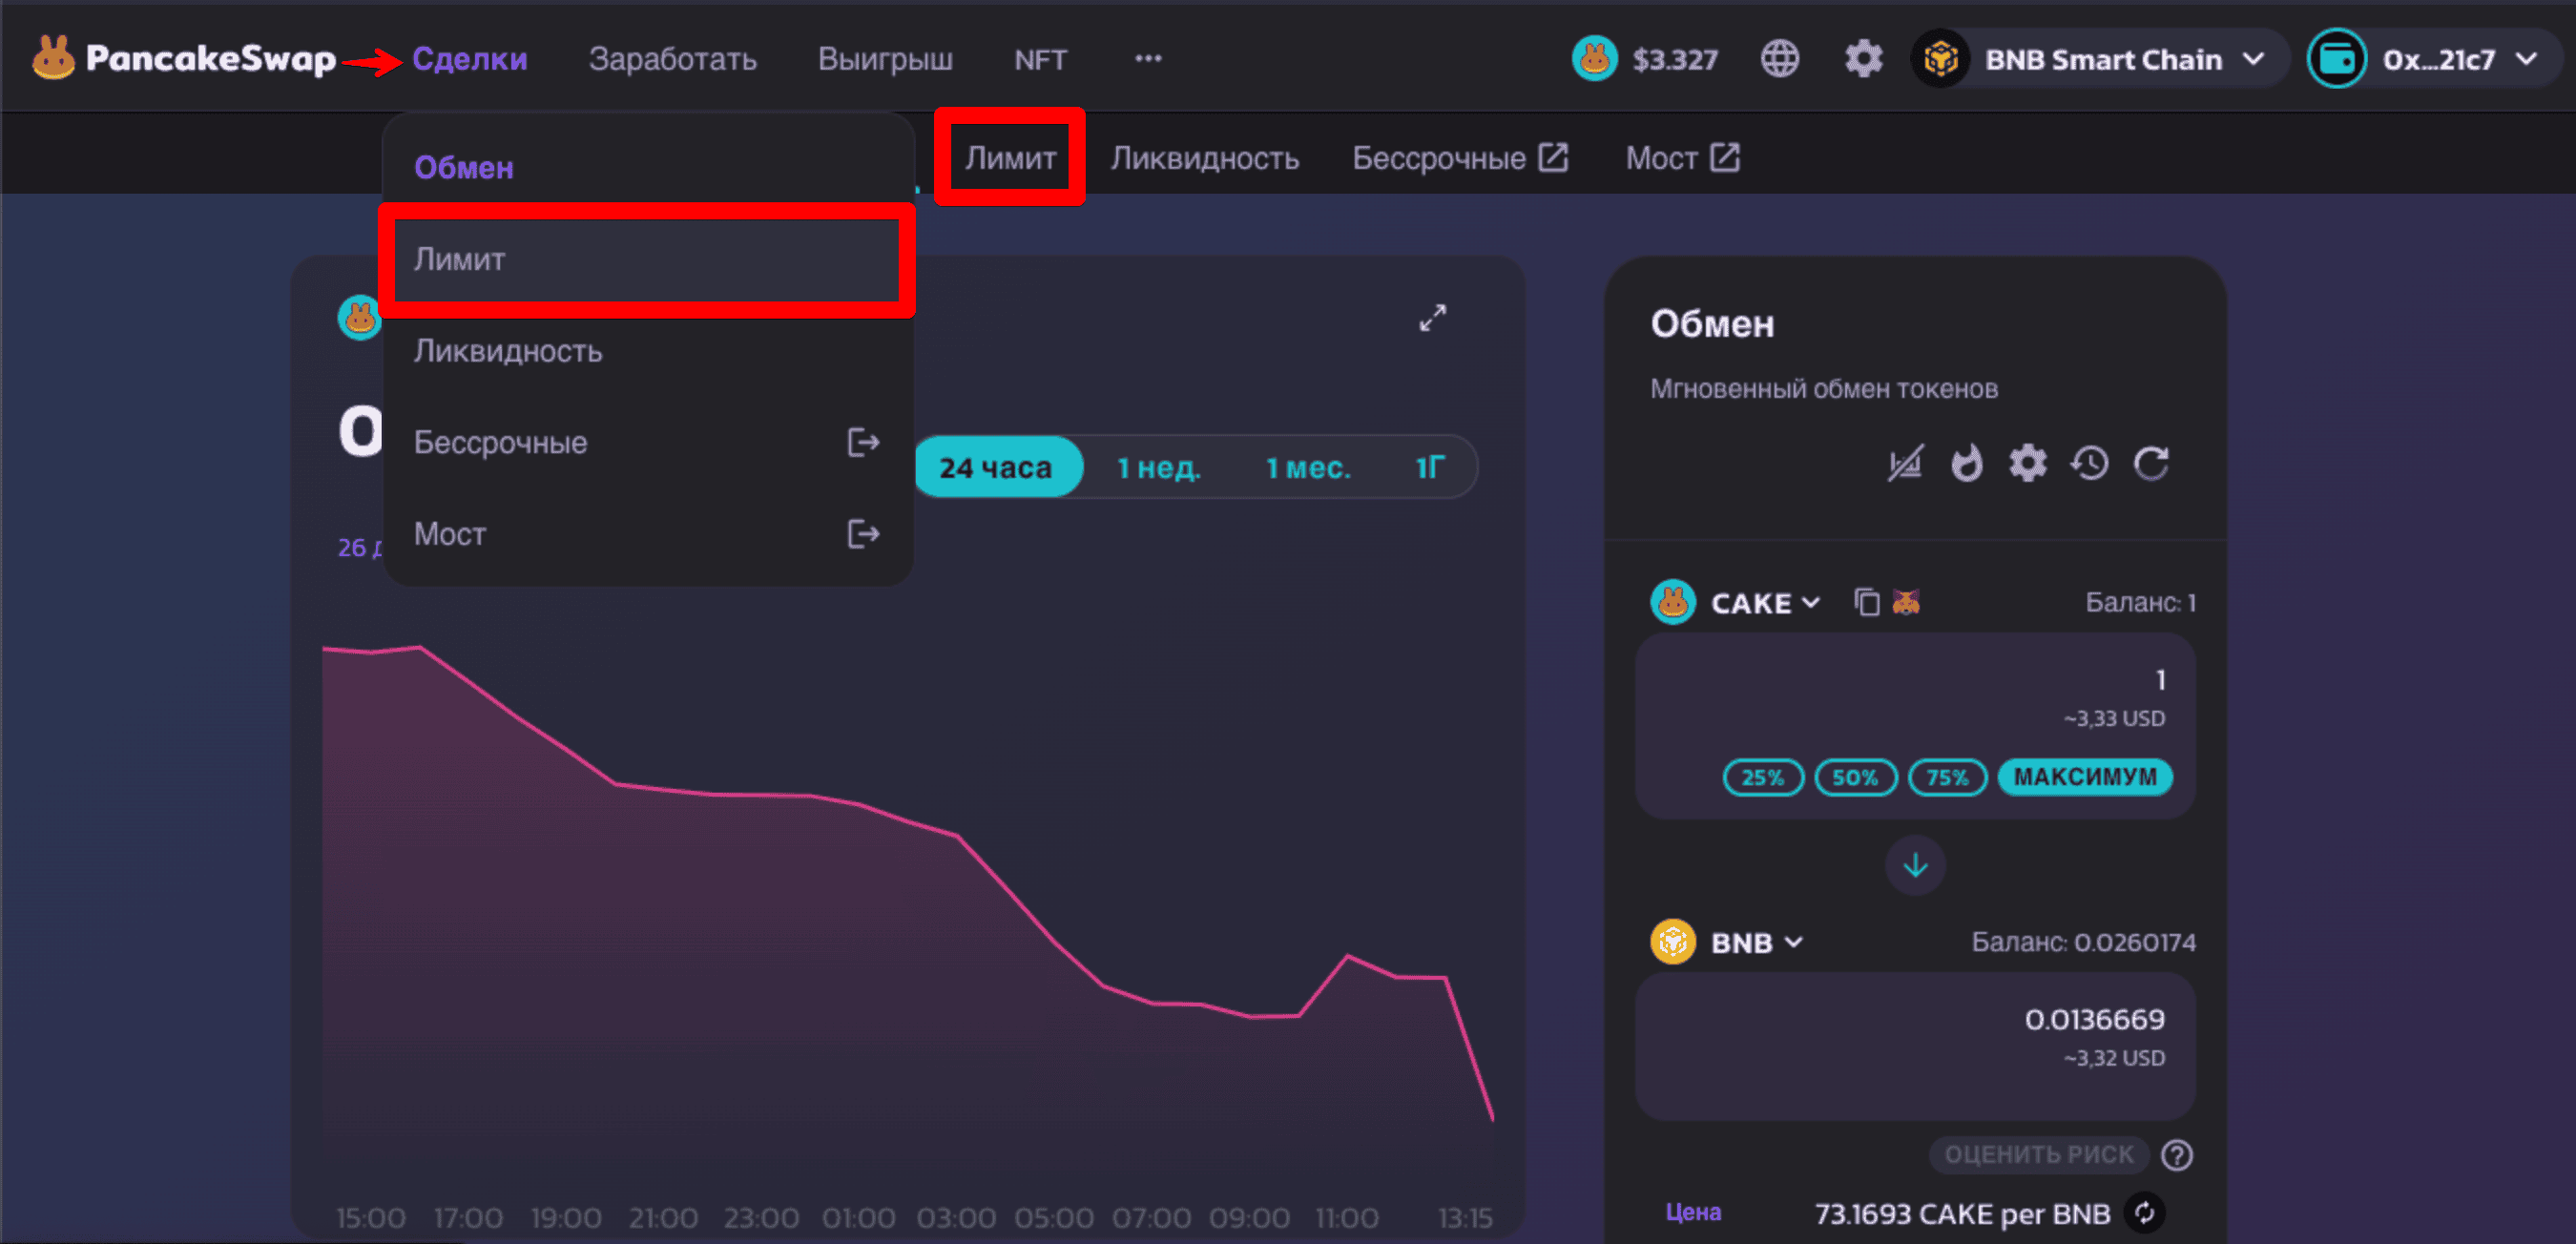
Task: Set amount to 25% of balance
Action: pyautogui.click(x=1763, y=777)
